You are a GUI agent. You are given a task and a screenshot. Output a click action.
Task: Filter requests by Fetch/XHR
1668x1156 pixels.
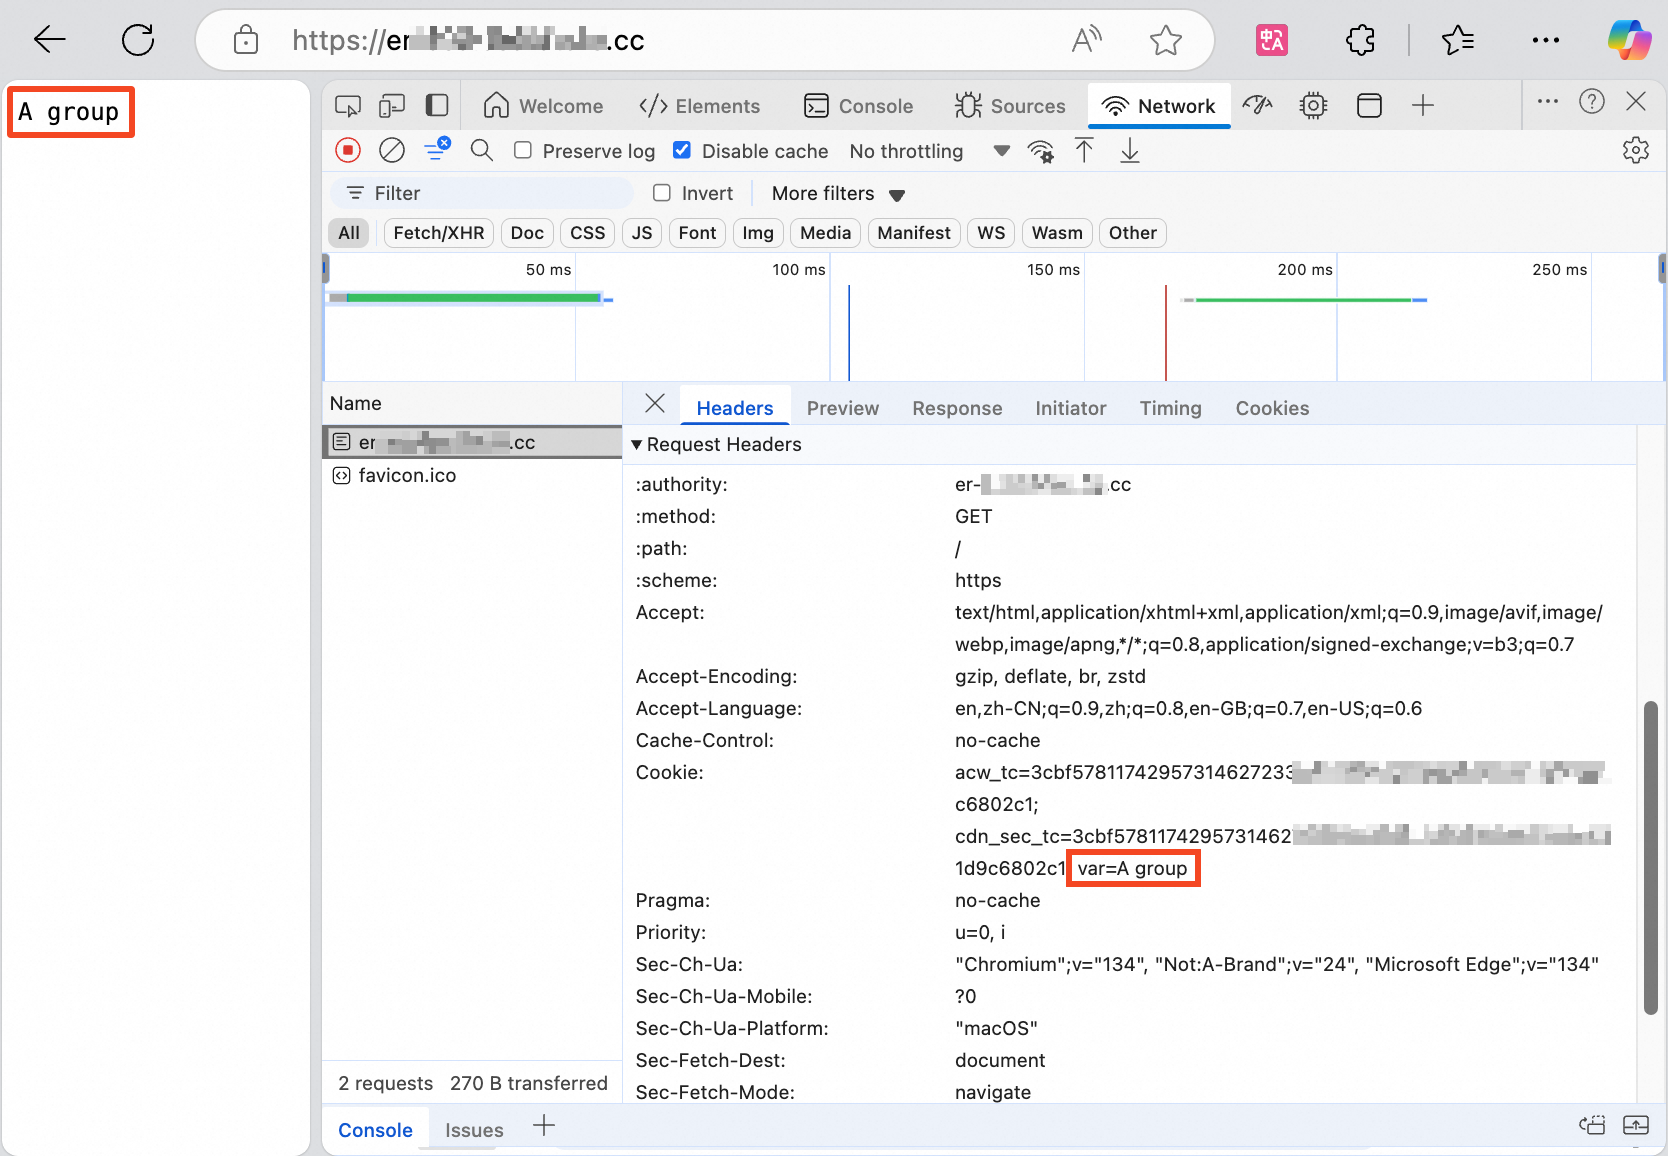[x=439, y=233]
